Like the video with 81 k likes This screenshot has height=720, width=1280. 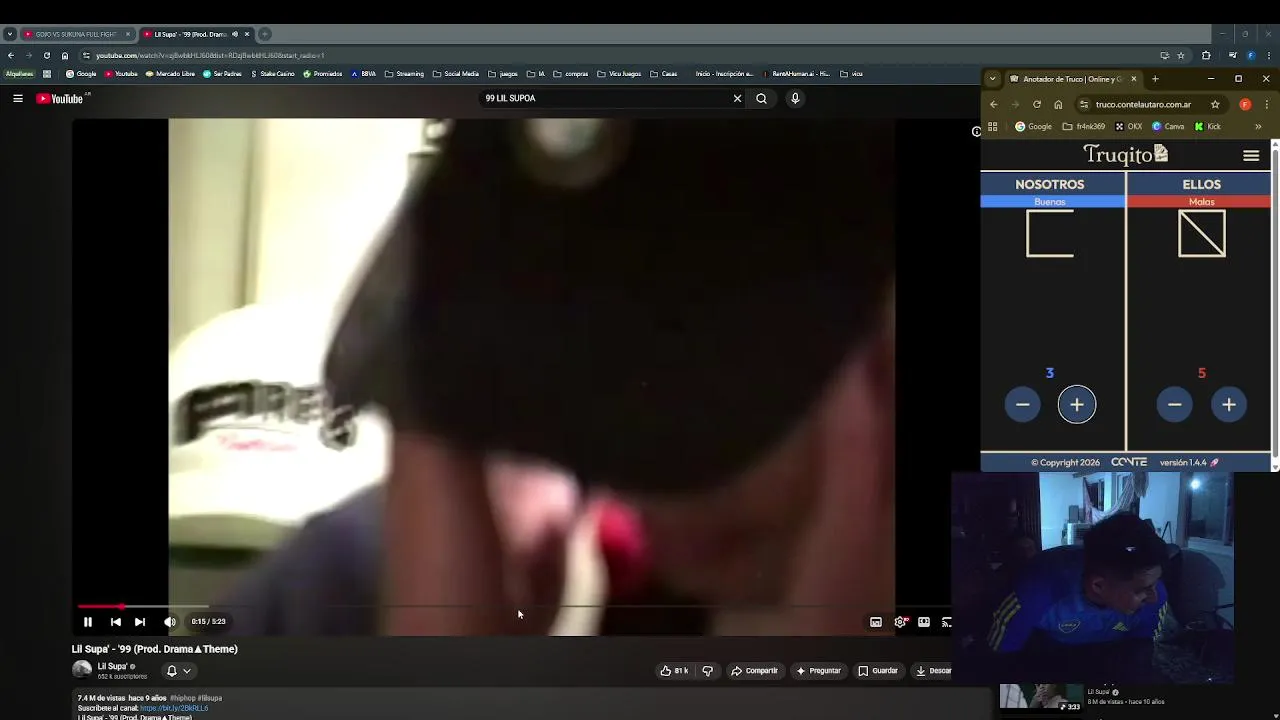pyautogui.click(x=675, y=671)
